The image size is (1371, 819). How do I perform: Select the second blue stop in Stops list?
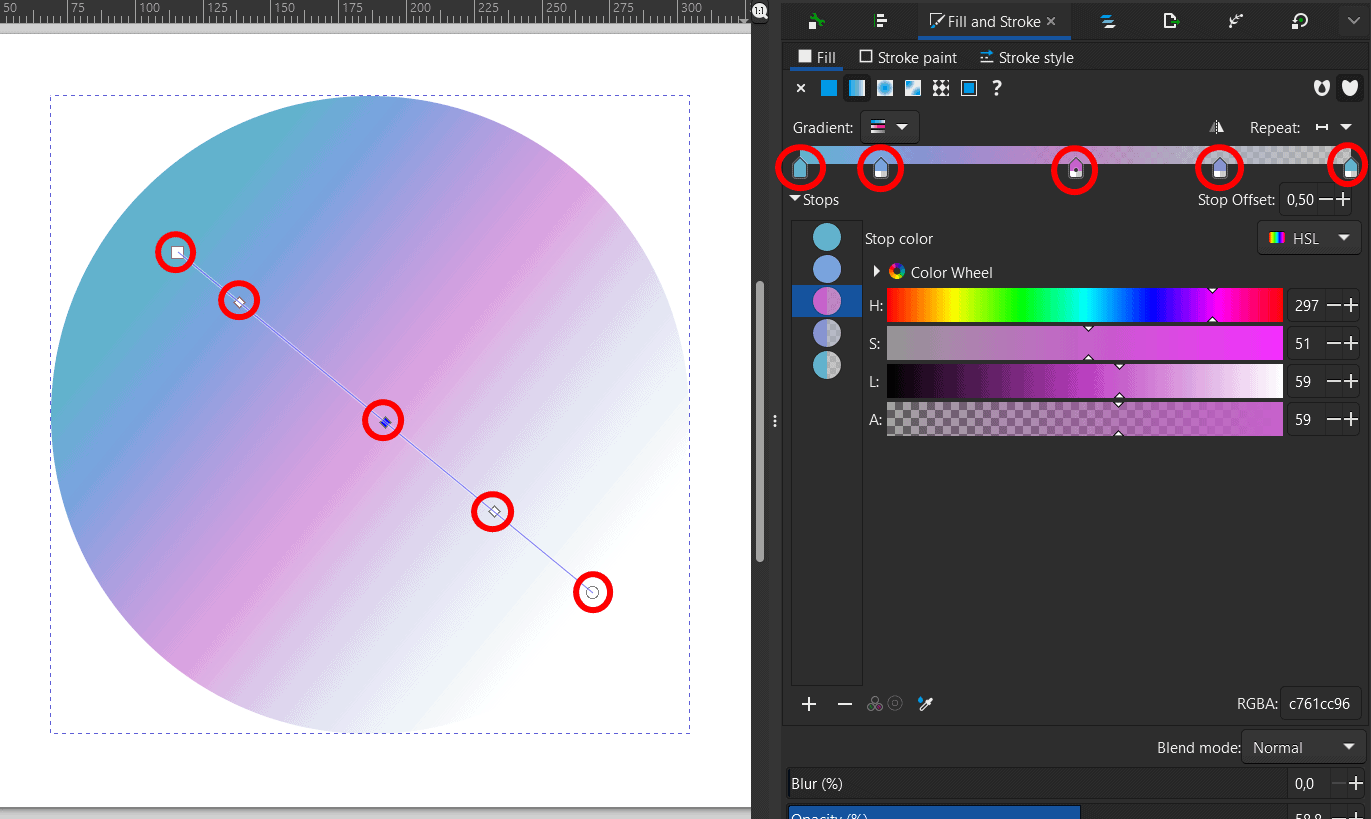tap(827, 269)
